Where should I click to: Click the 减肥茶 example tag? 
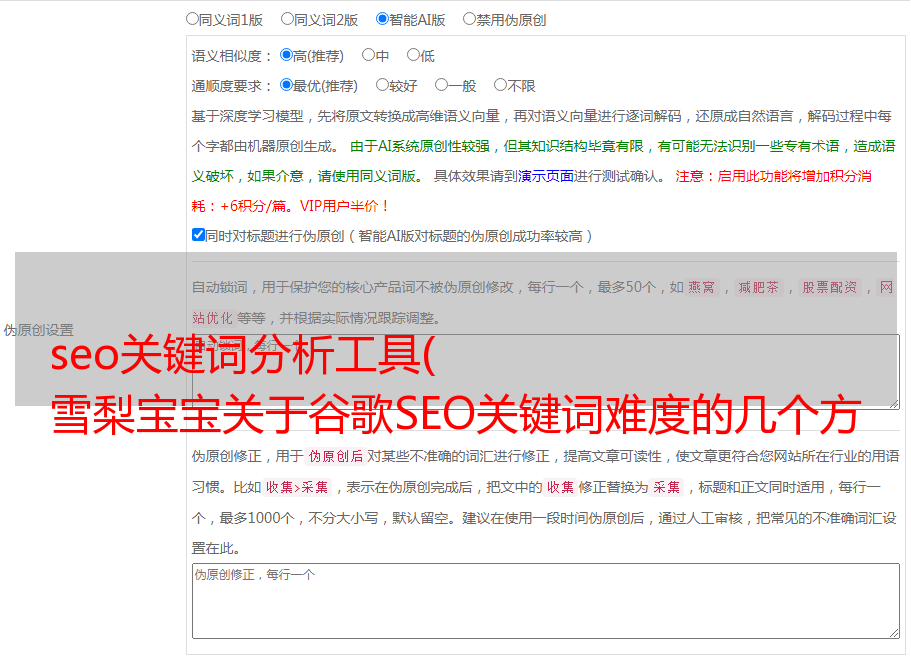tap(758, 287)
